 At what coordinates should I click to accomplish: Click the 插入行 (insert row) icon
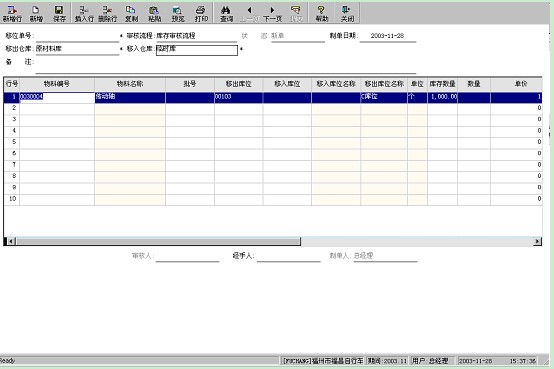[x=84, y=13]
